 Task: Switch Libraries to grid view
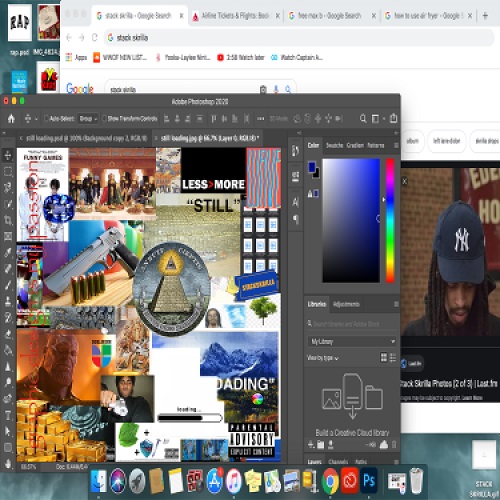pyautogui.click(x=384, y=358)
